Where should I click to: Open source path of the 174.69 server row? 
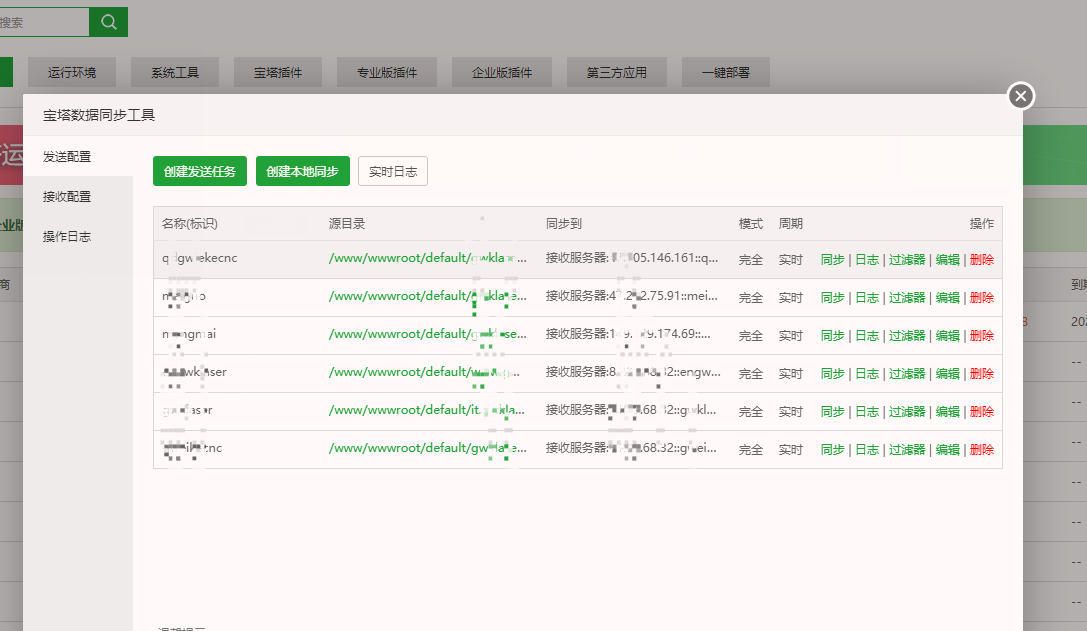point(428,334)
